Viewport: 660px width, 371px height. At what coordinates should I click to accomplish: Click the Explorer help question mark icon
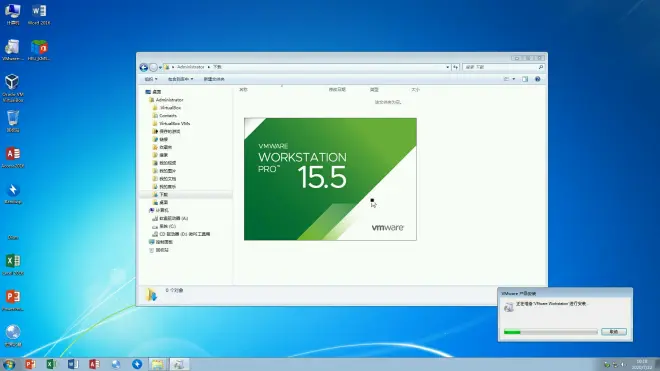point(538,79)
